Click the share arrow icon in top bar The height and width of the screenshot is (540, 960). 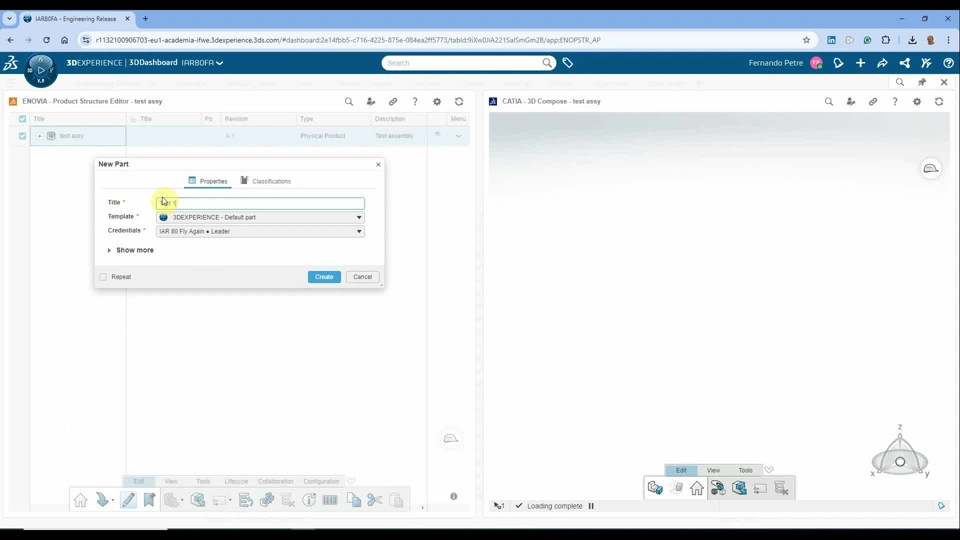point(882,62)
